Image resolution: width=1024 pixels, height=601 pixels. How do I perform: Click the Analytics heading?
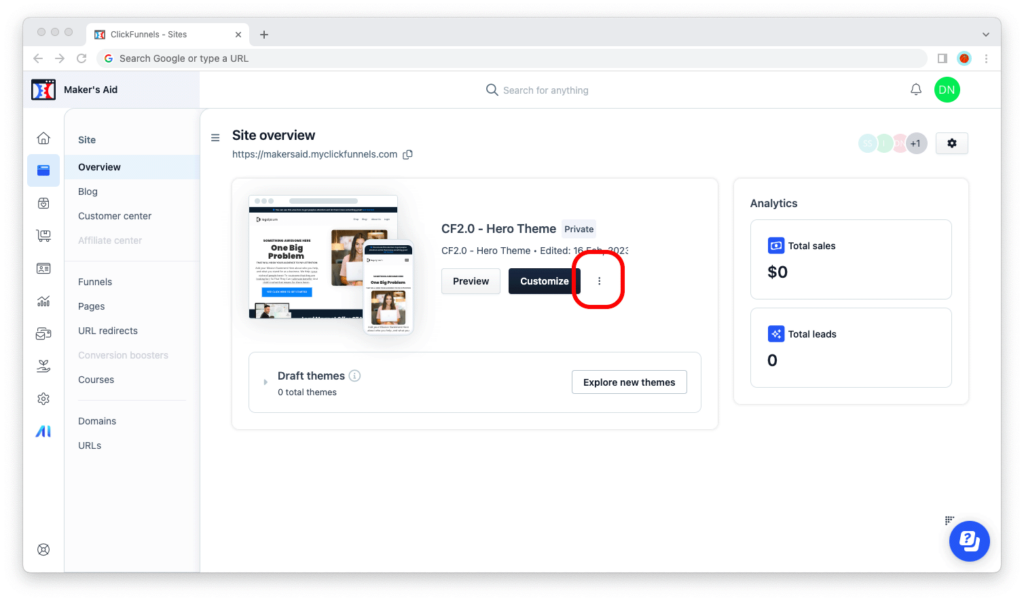[x=773, y=203]
